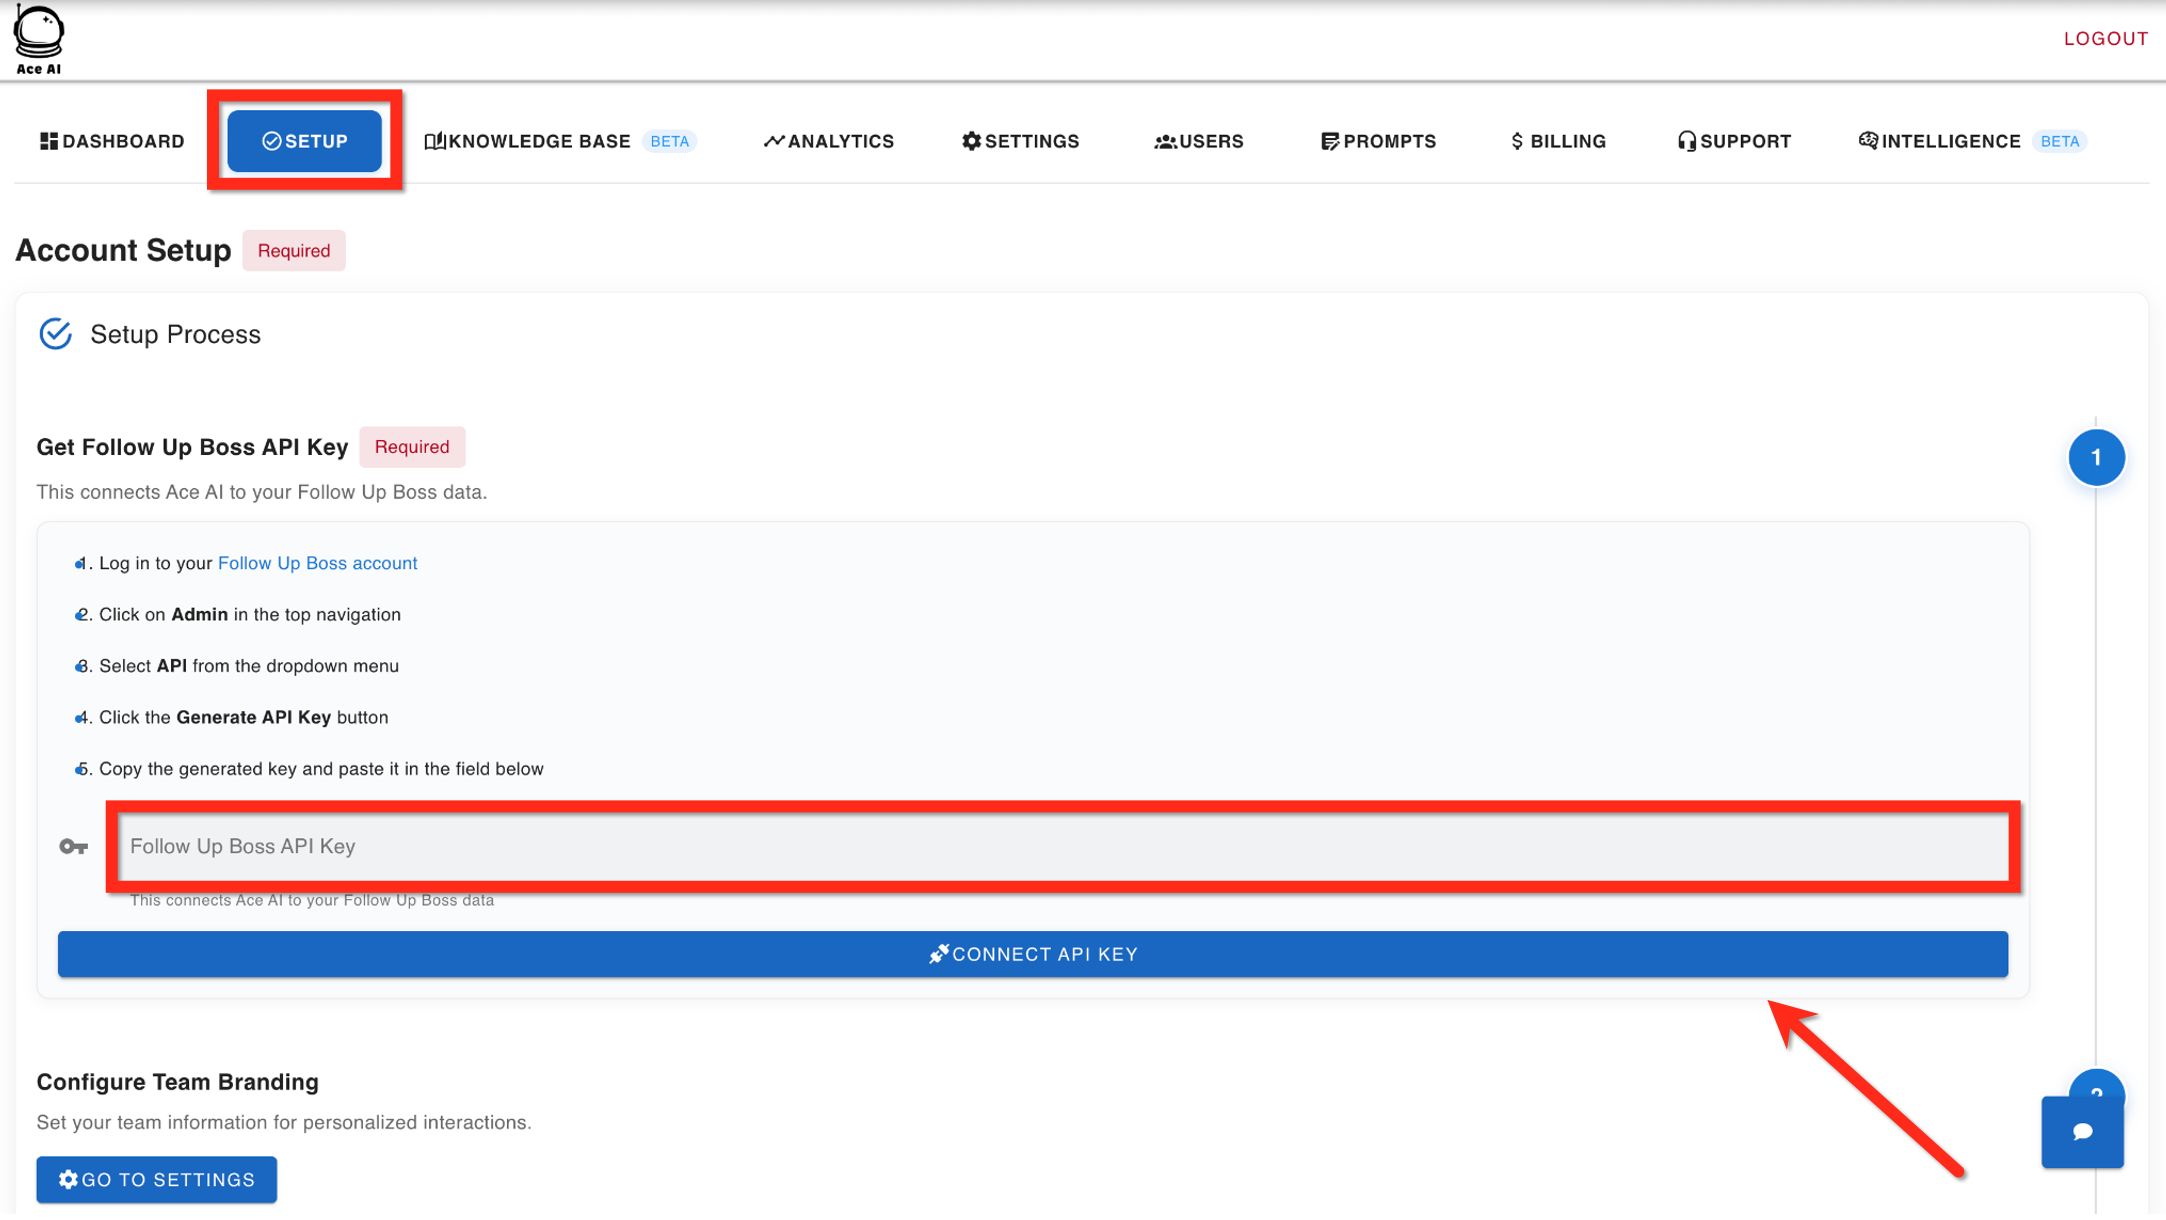Click the Setup Process checkmark icon

pos(56,334)
